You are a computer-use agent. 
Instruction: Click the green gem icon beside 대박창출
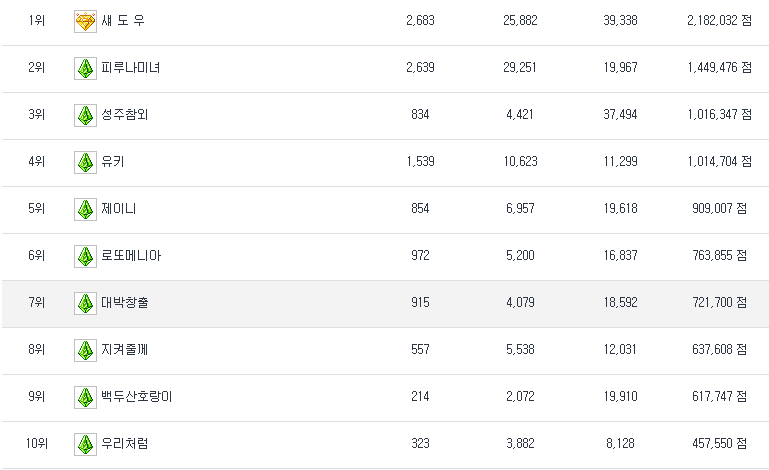(85, 303)
